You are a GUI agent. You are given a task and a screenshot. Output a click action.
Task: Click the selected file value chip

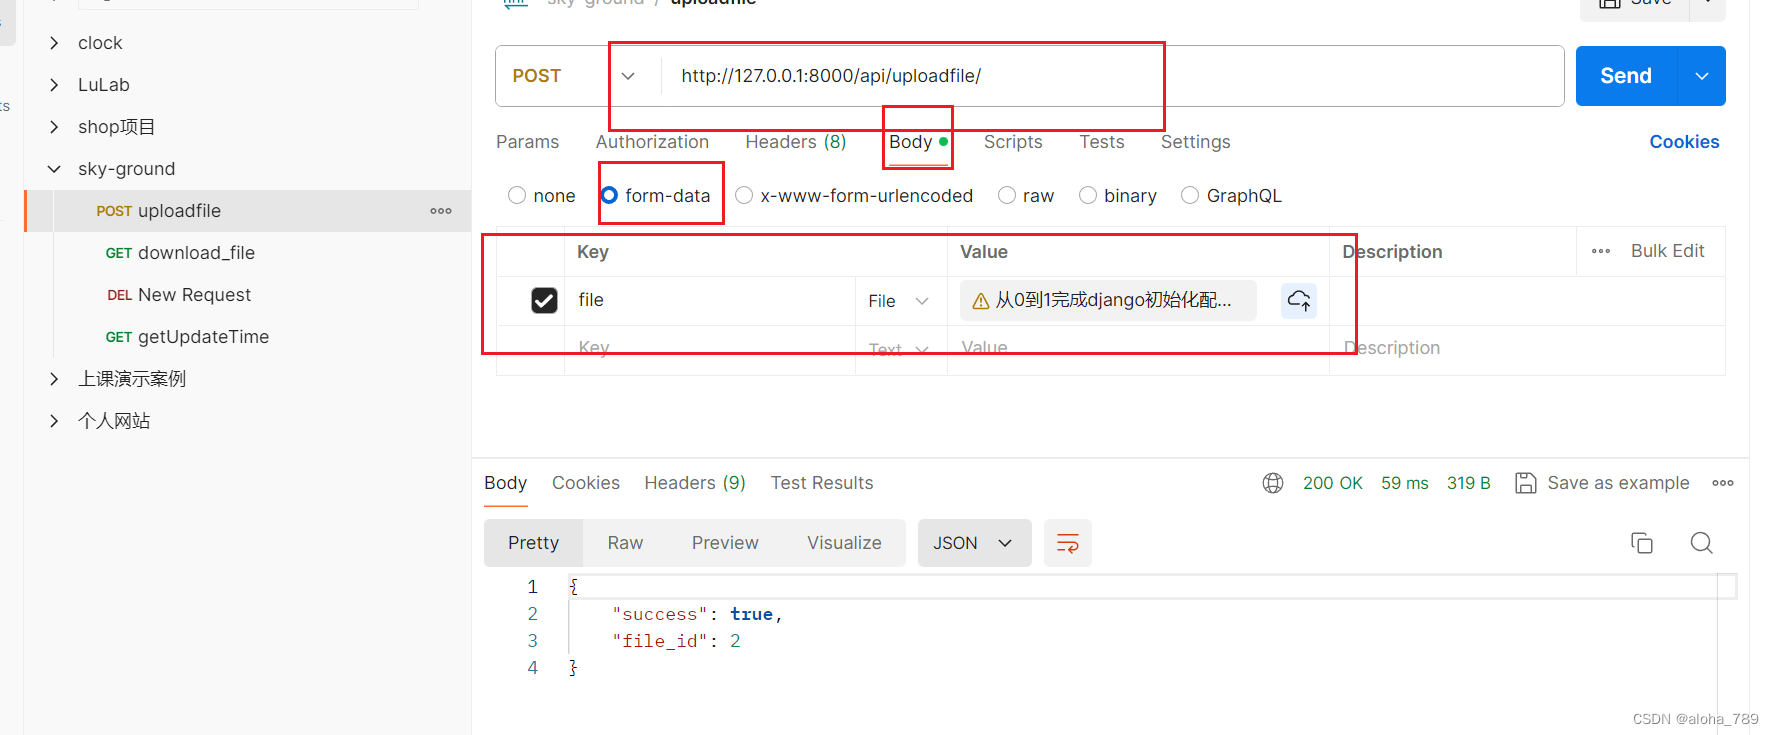tap(1108, 300)
